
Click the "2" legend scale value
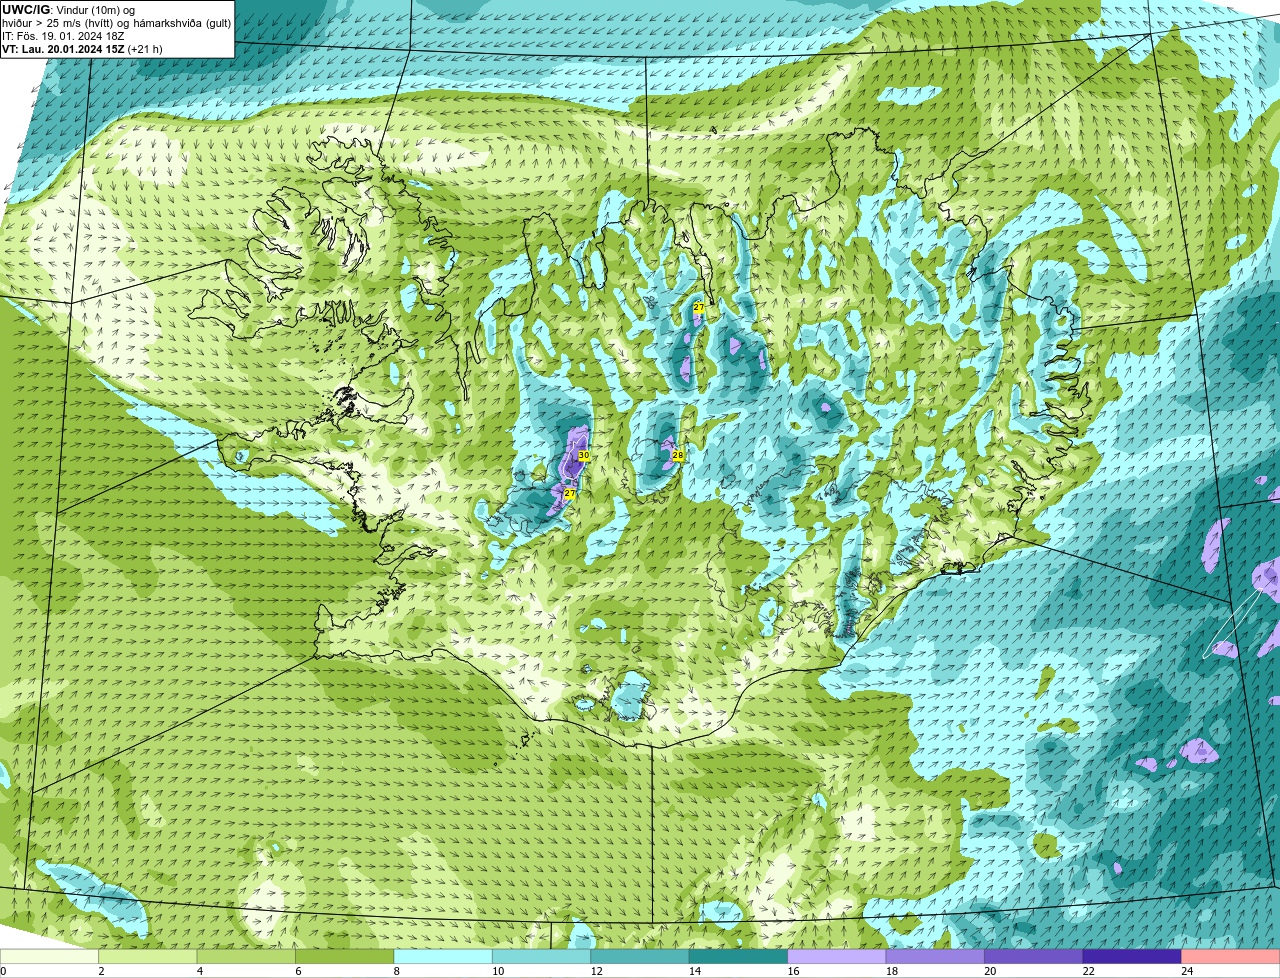coord(101,971)
